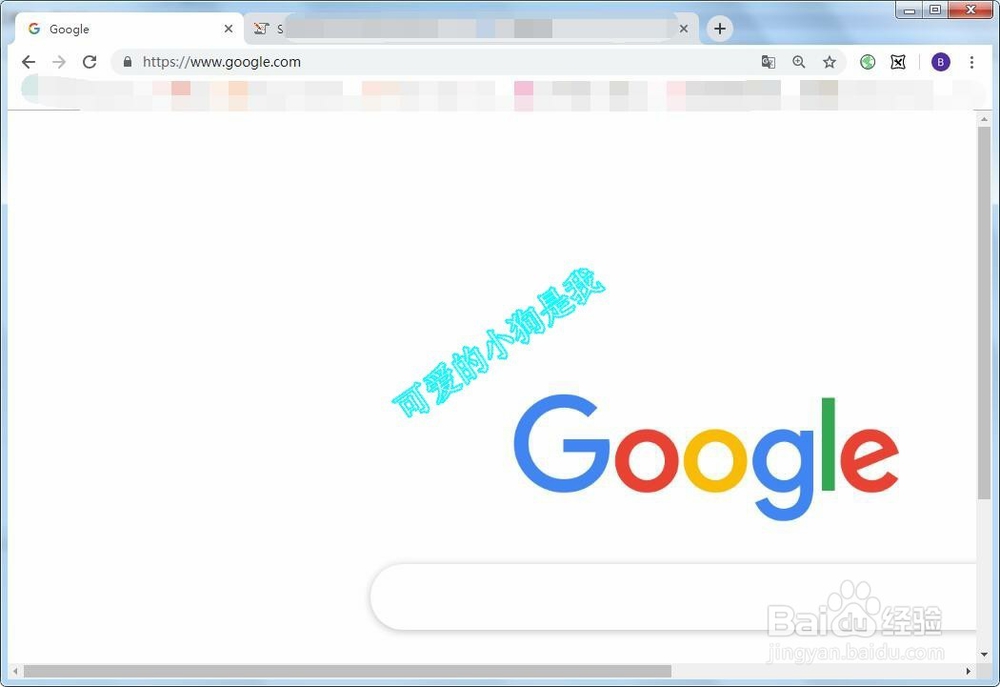Click horizontal scrollbar left arrow
Screen dimensions: 1000x687
(15, 671)
